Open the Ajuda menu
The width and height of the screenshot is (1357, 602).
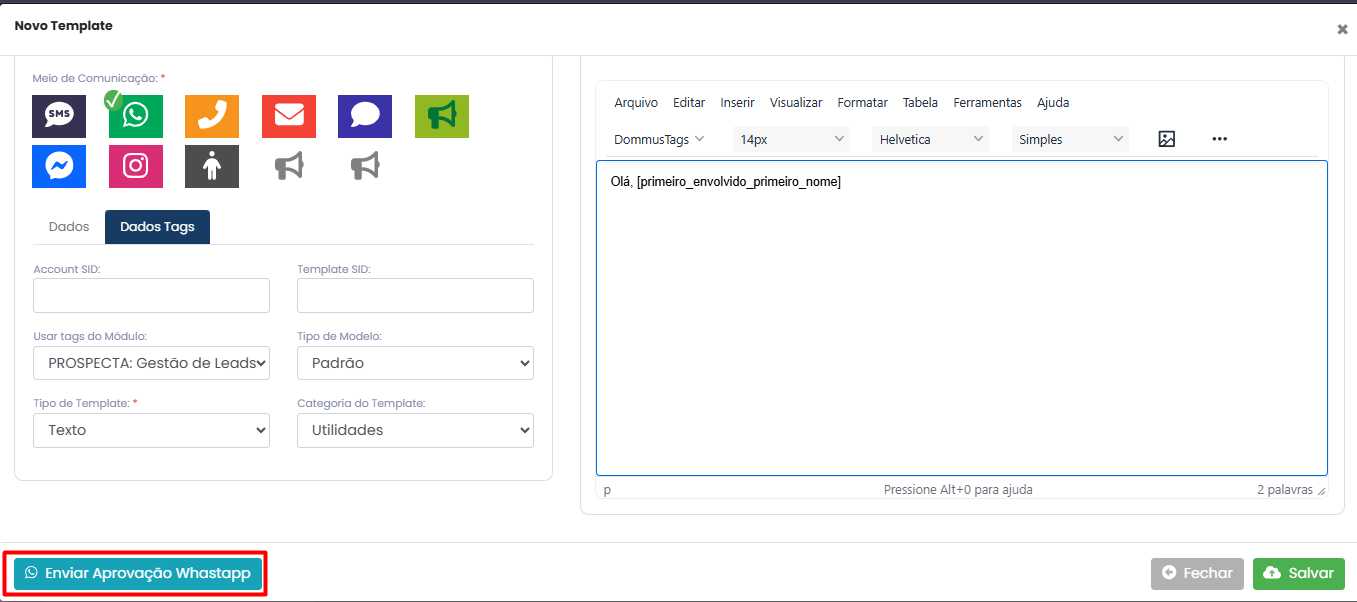(x=1053, y=102)
